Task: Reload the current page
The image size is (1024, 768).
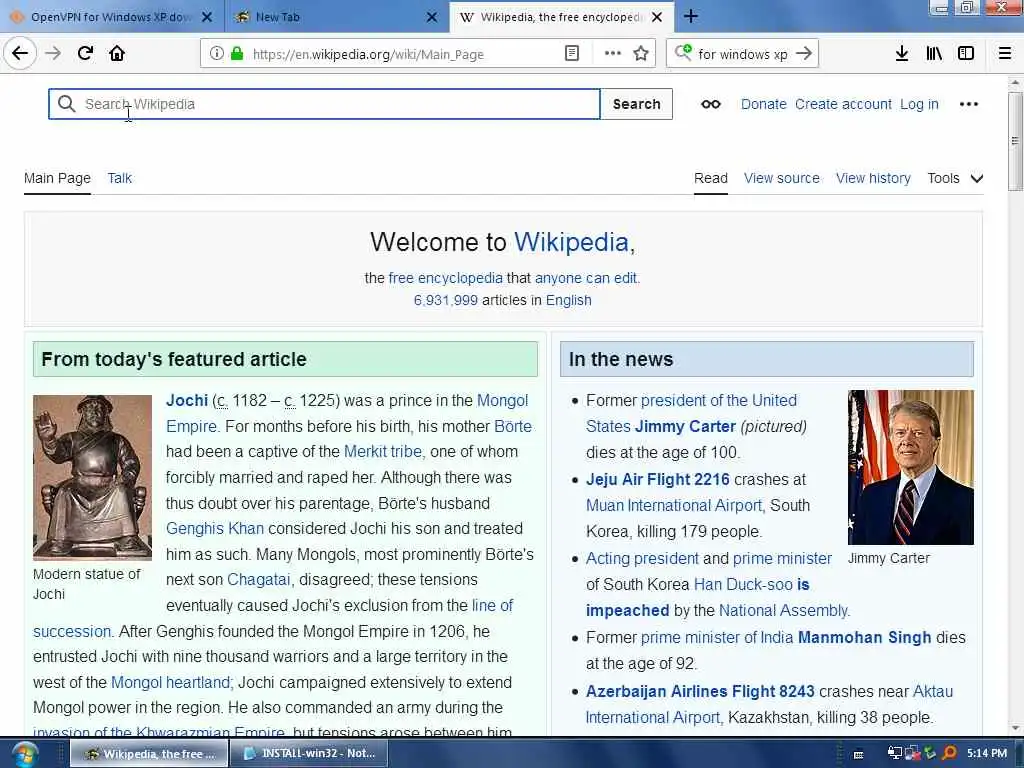Action: (86, 53)
